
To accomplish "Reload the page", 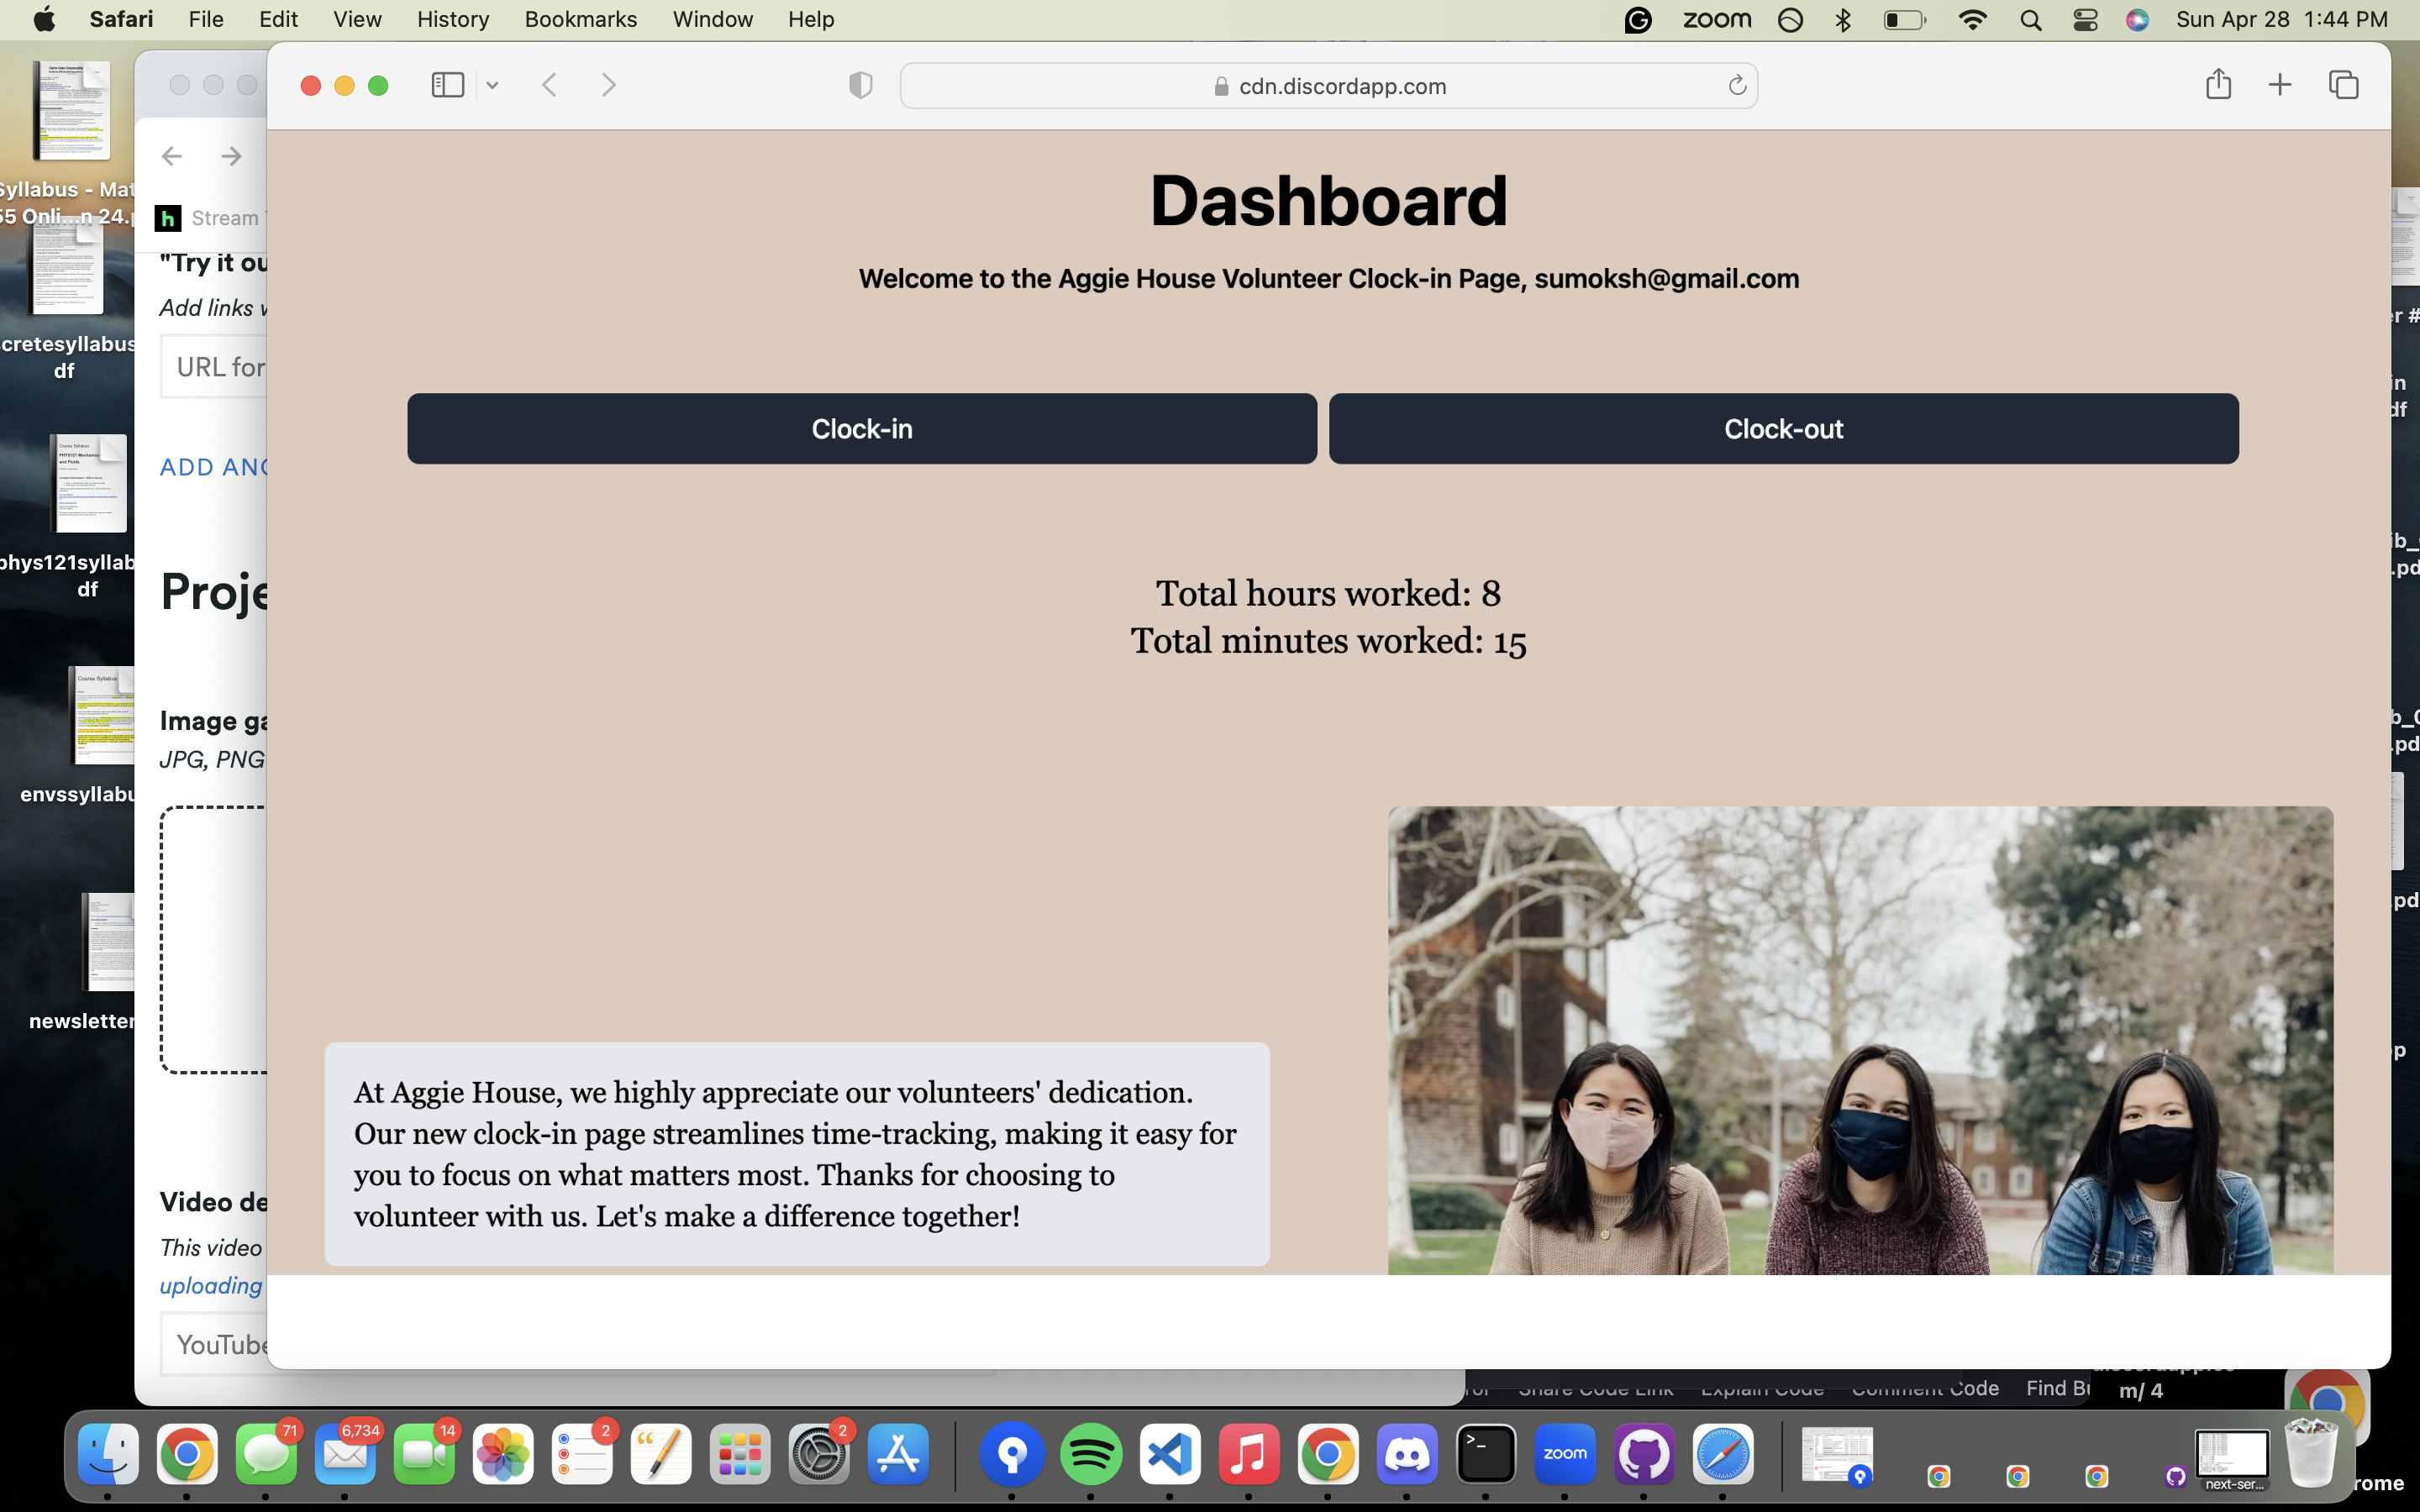I will tap(1737, 86).
